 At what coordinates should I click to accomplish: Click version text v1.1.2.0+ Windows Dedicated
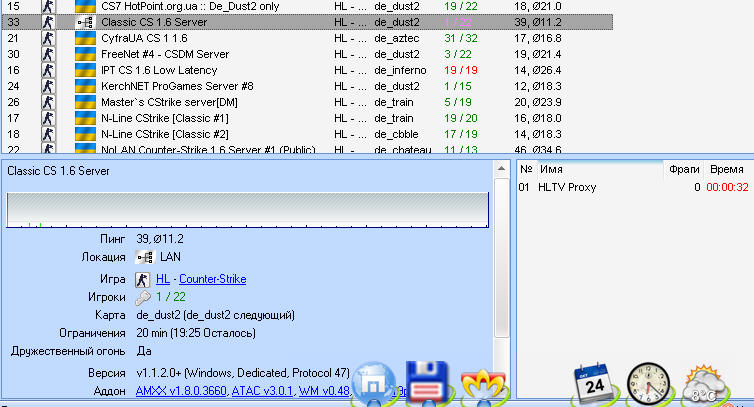click(243, 373)
